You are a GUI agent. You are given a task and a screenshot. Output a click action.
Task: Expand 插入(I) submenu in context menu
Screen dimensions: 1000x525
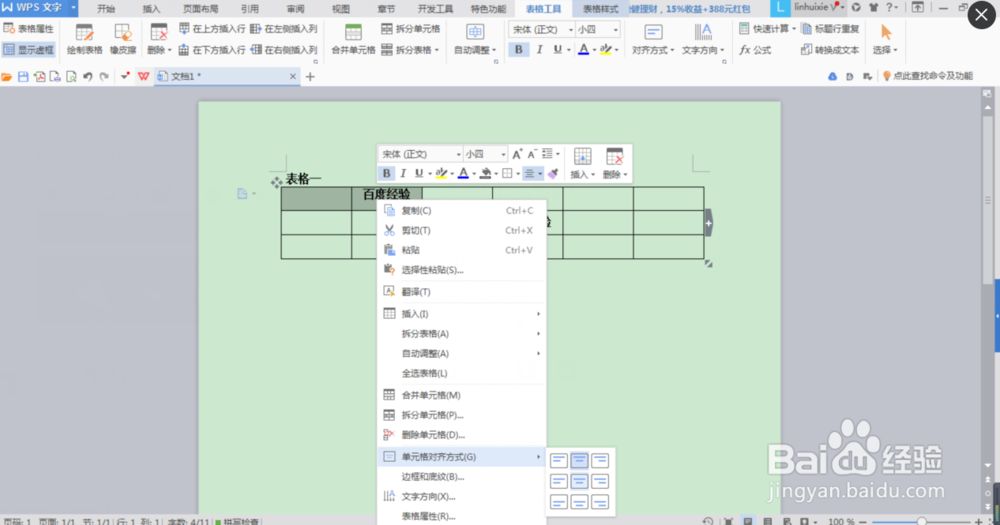pyautogui.click(x=462, y=314)
